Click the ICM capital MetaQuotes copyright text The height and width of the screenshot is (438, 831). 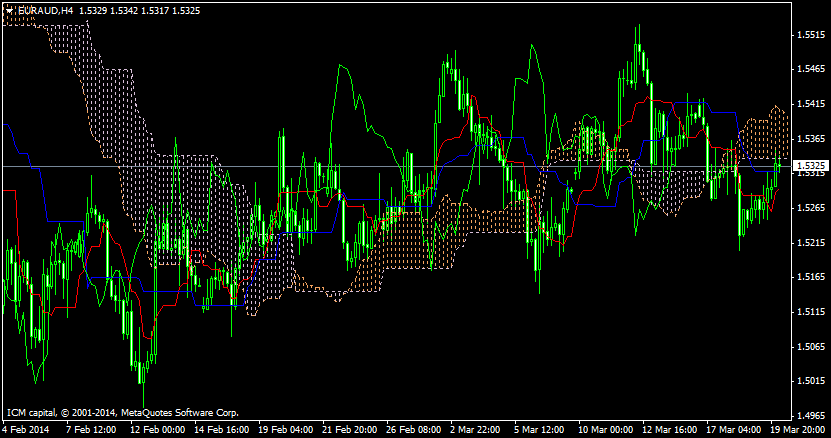point(122,413)
